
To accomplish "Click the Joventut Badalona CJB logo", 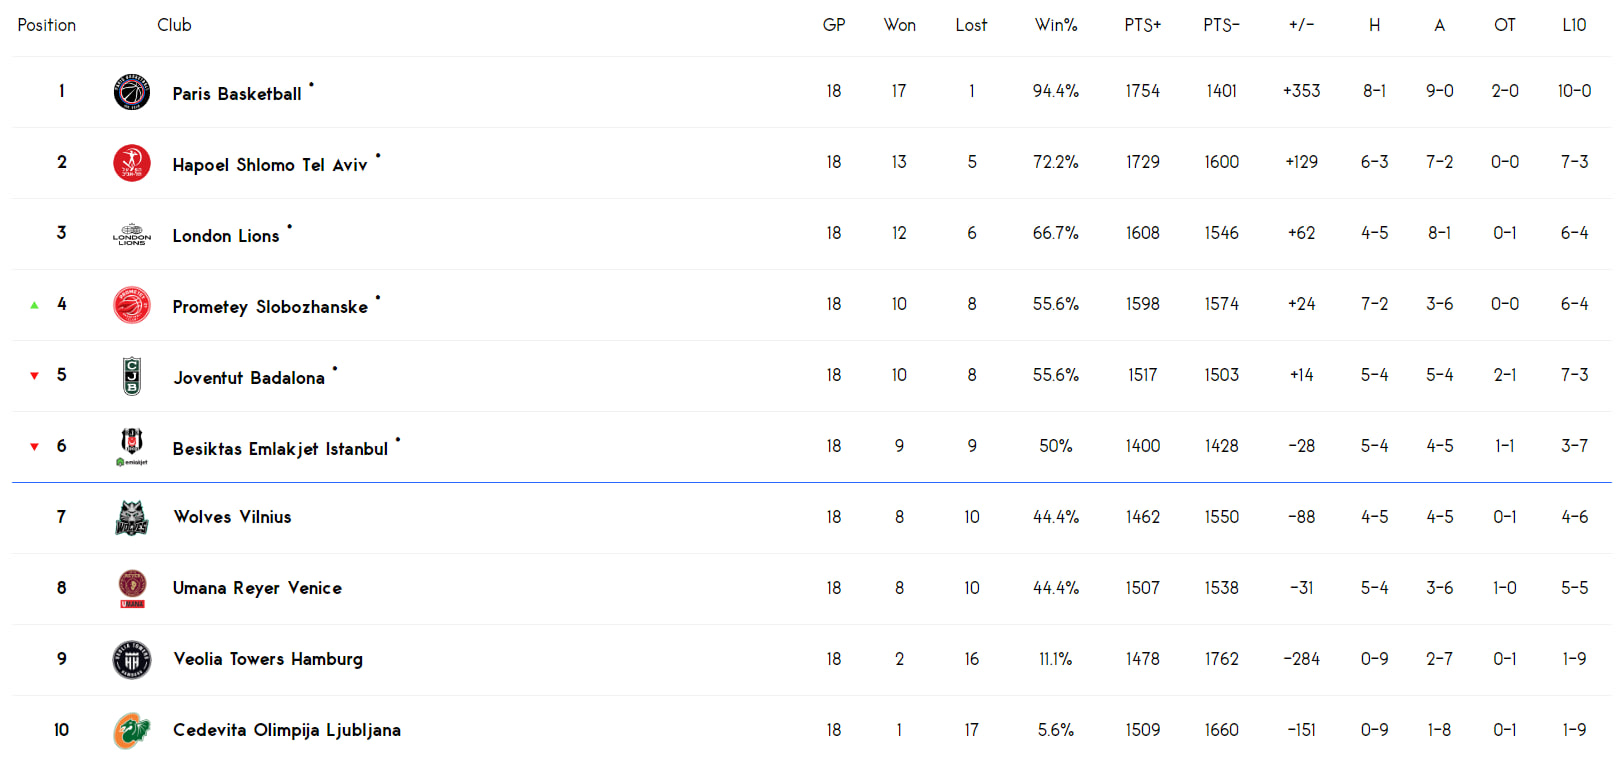I will 132,376.
